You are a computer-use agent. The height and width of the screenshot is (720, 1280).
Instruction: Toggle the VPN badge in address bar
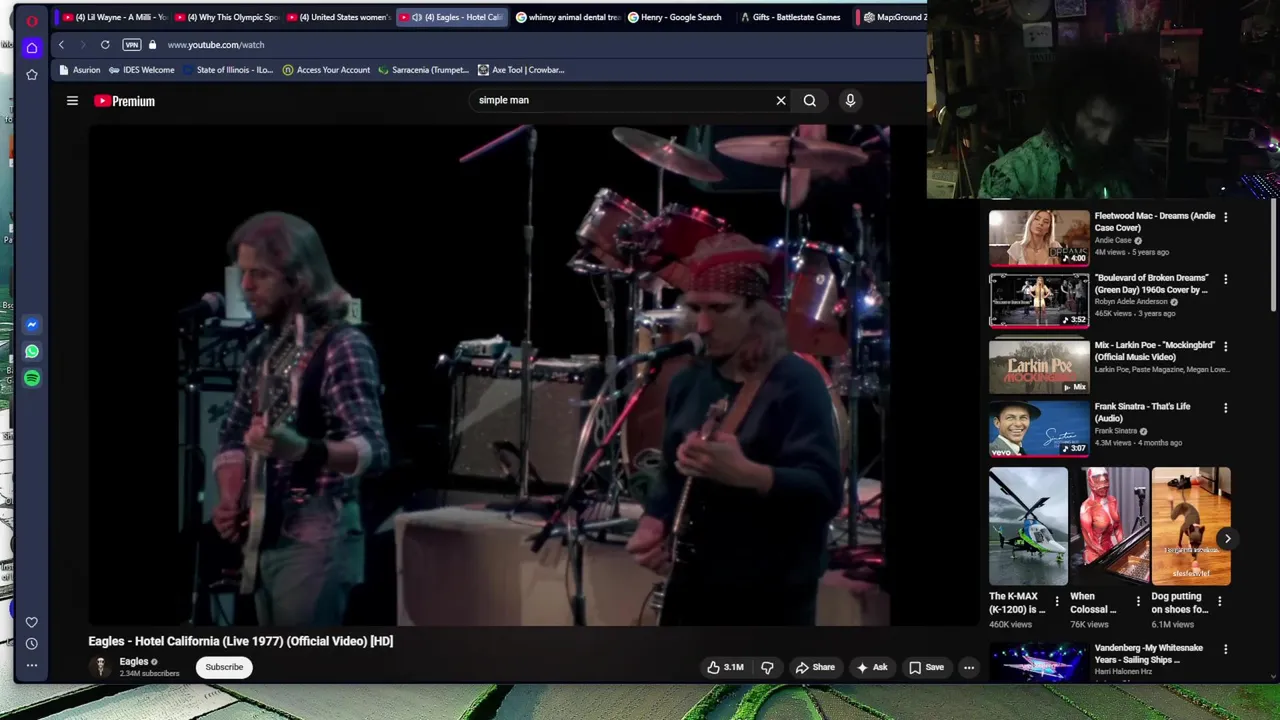click(132, 45)
